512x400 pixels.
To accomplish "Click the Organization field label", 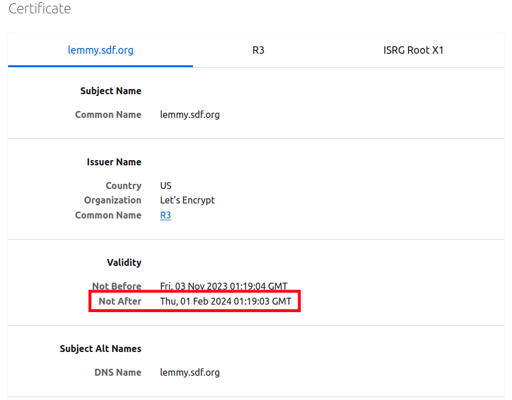I will tap(113, 200).
